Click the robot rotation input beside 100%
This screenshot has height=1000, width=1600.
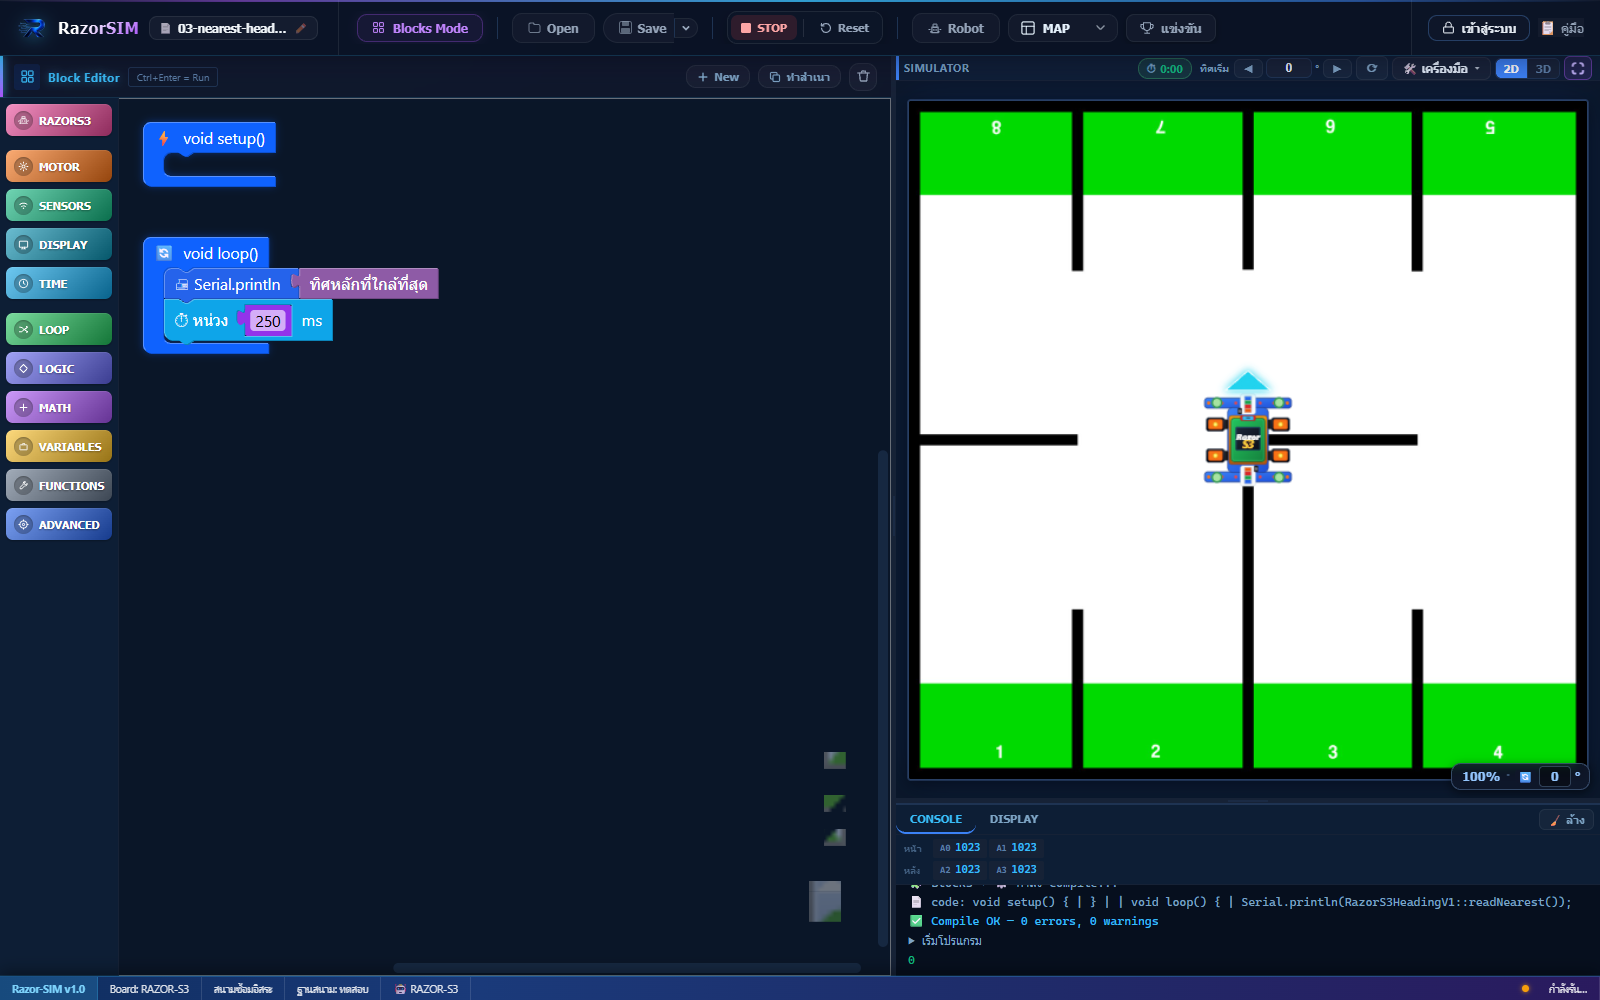[x=1554, y=777]
